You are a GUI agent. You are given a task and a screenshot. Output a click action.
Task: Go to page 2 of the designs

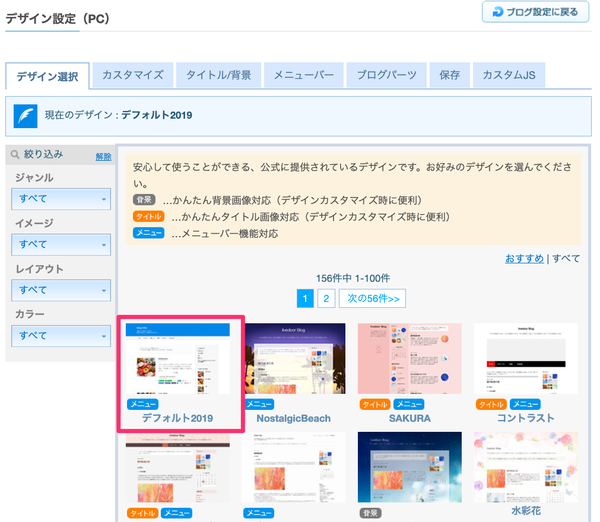coord(326,299)
